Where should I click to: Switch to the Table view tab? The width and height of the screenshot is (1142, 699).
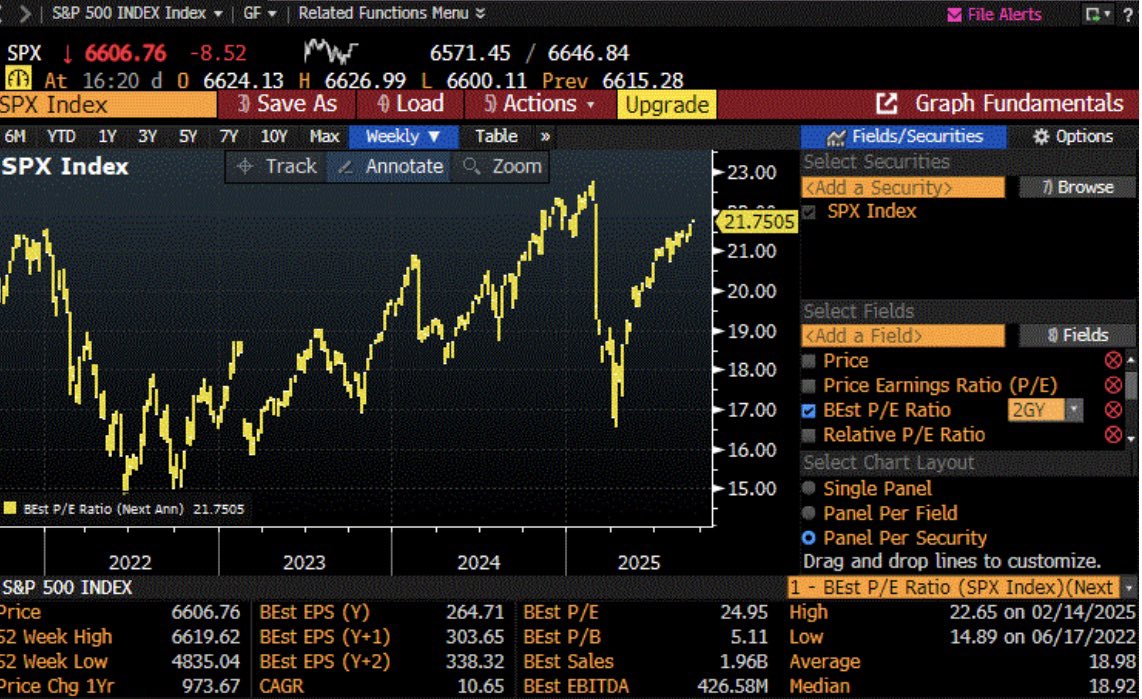click(496, 136)
